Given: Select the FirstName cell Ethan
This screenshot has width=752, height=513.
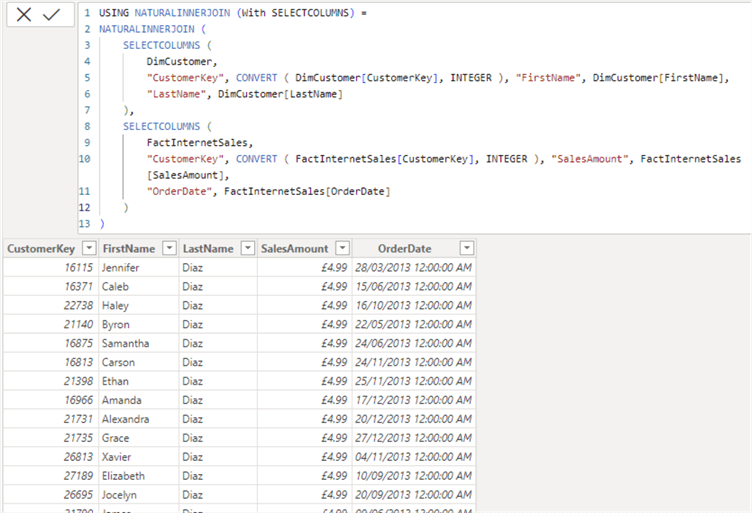Looking at the screenshot, I should 139,381.
